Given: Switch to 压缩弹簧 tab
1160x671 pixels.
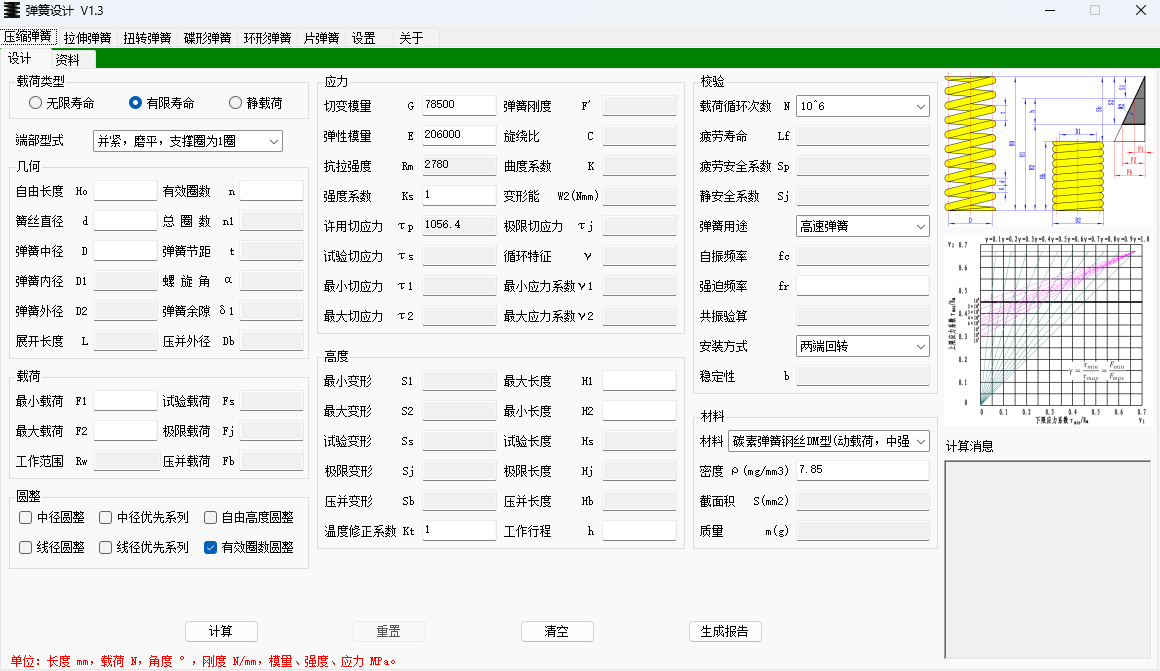Looking at the screenshot, I should (x=28, y=36).
